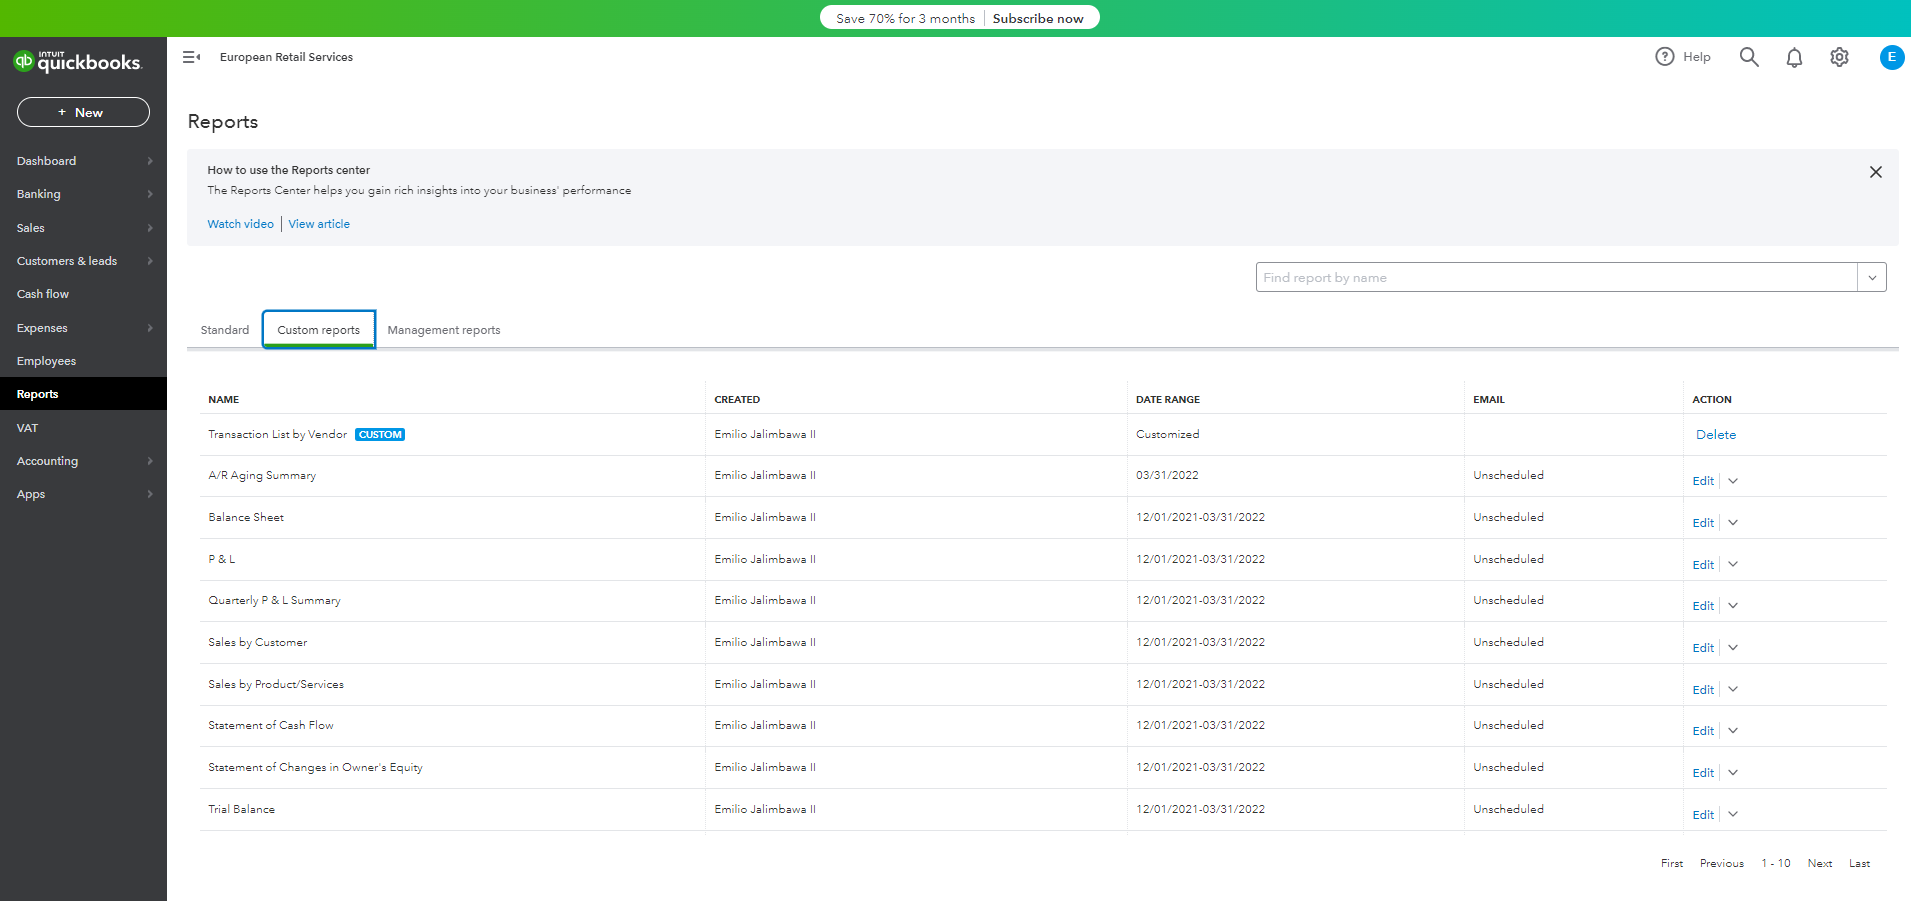This screenshot has height=901, width=1911.
Task: Open action dropdown for Quarterly P & L Summary
Action: pos(1733,606)
